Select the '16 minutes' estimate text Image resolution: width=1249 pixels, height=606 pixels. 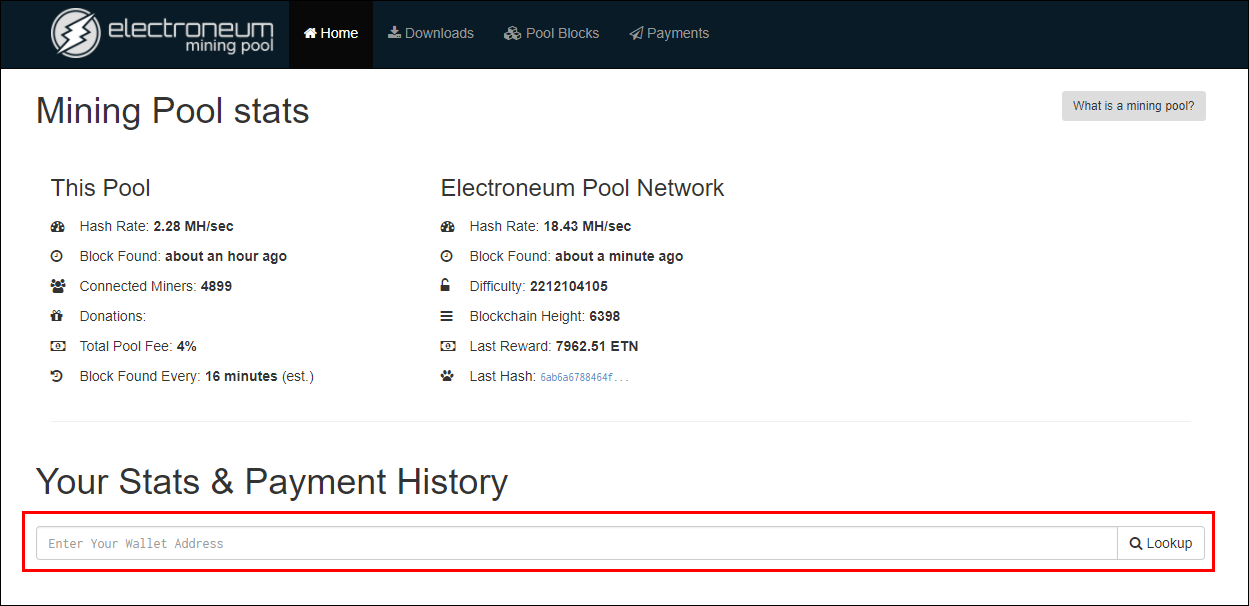pyautogui.click(x=241, y=376)
